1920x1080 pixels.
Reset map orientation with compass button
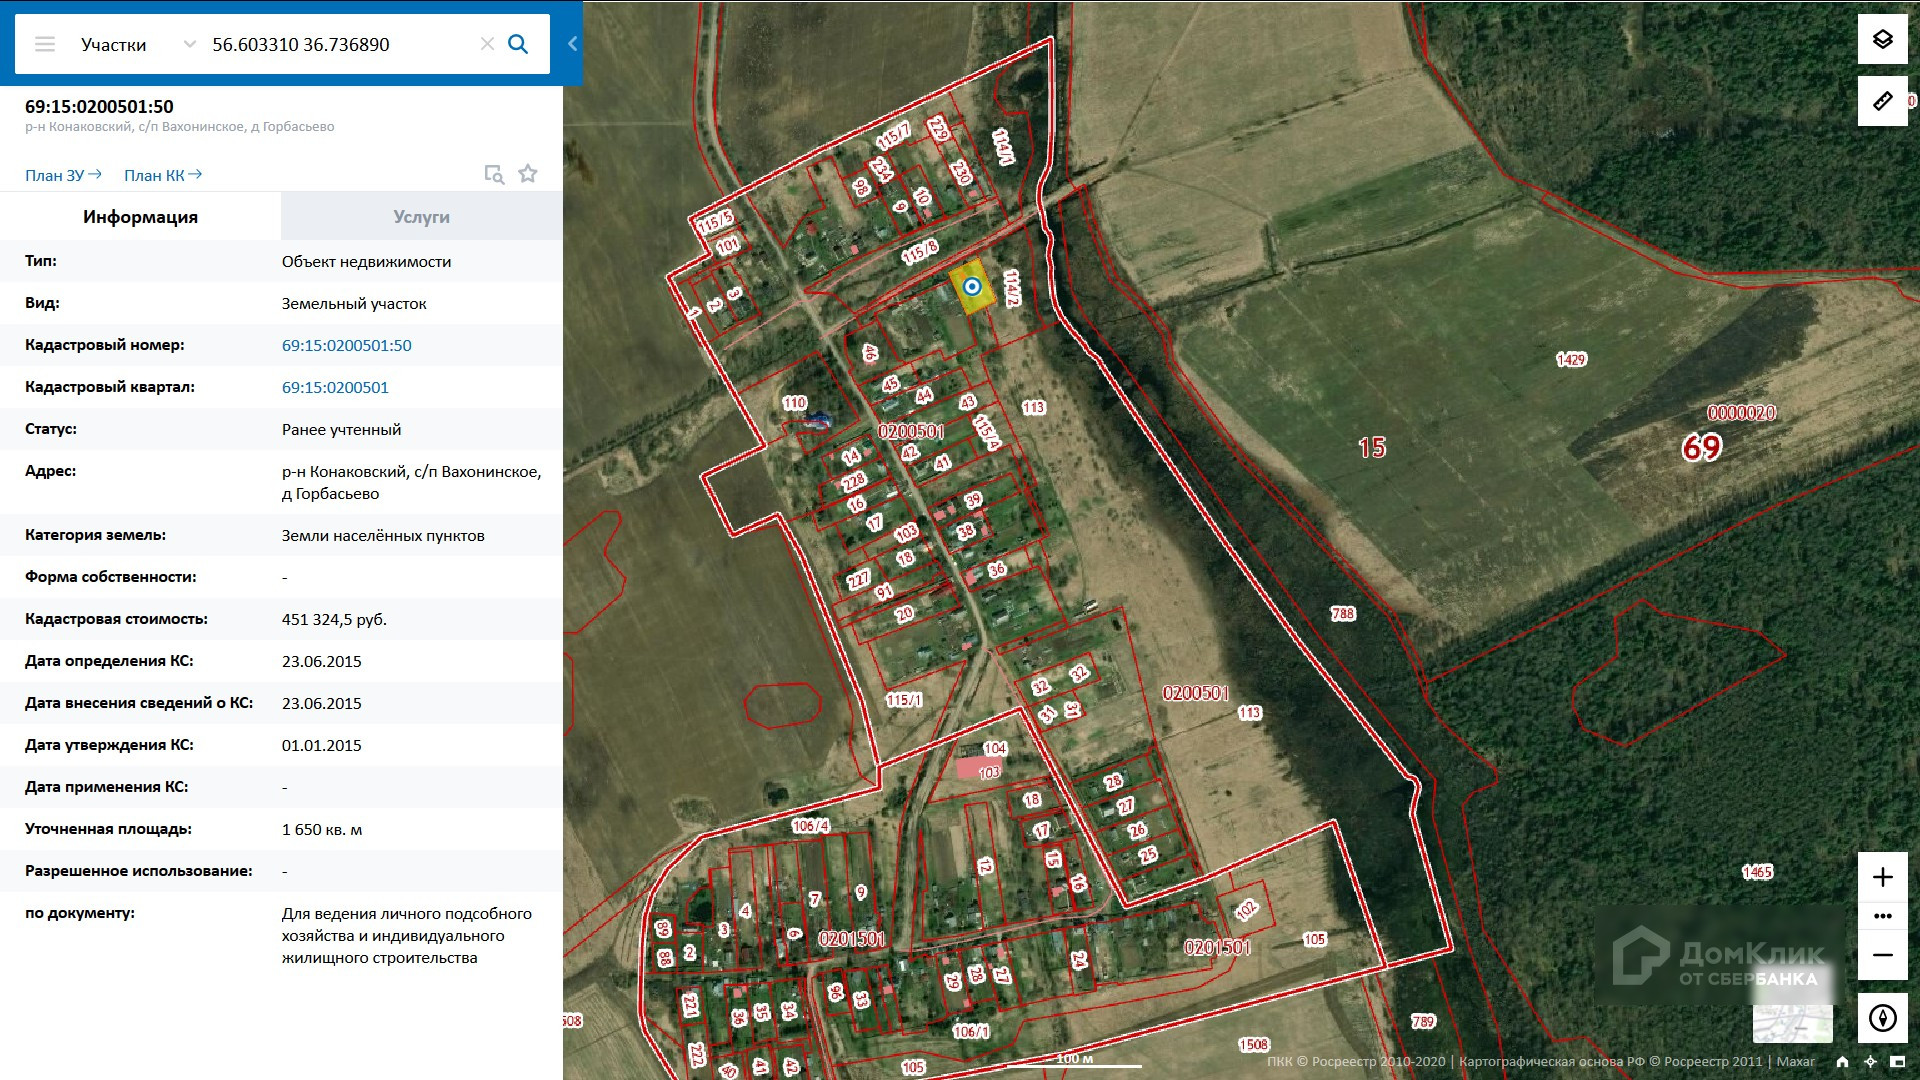click(x=1882, y=1018)
